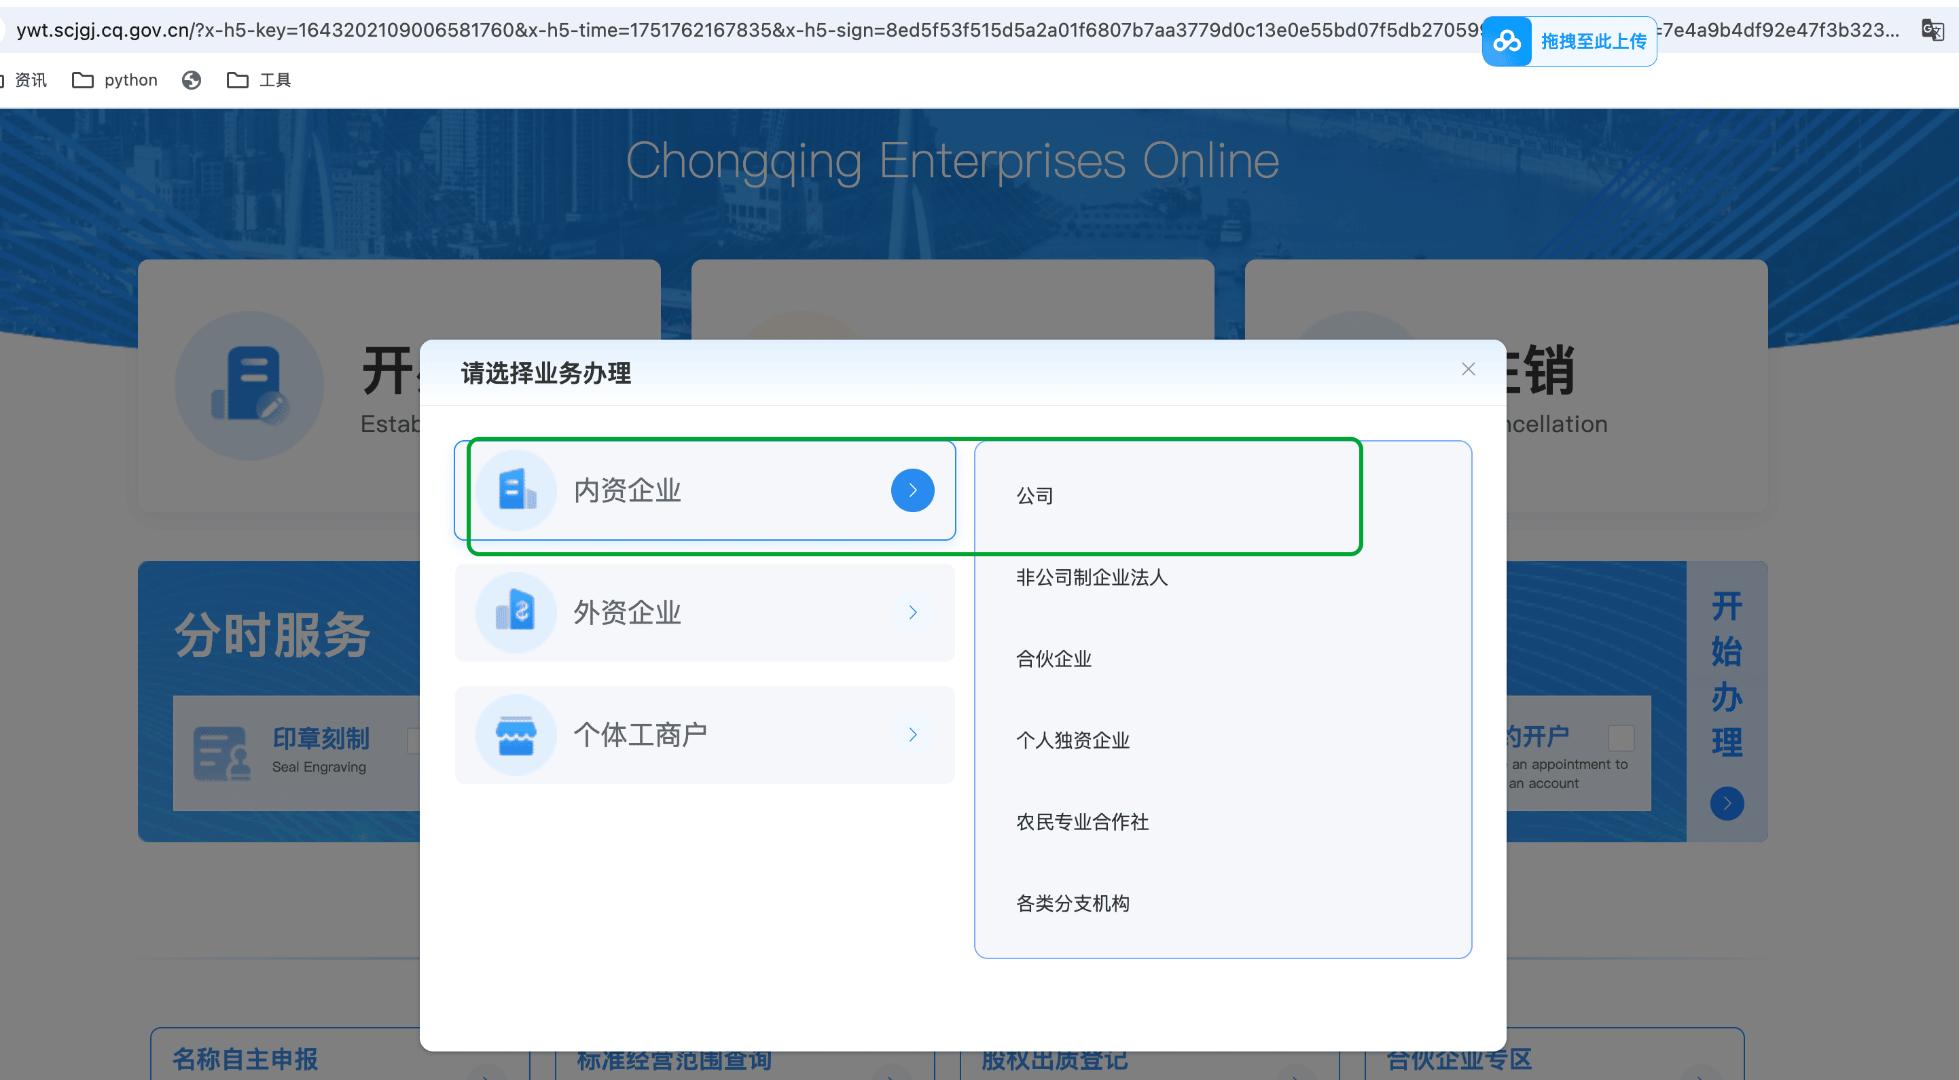Select the 个人独资企业 option
This screenshot has width=1959, height=1080.
1072,740
